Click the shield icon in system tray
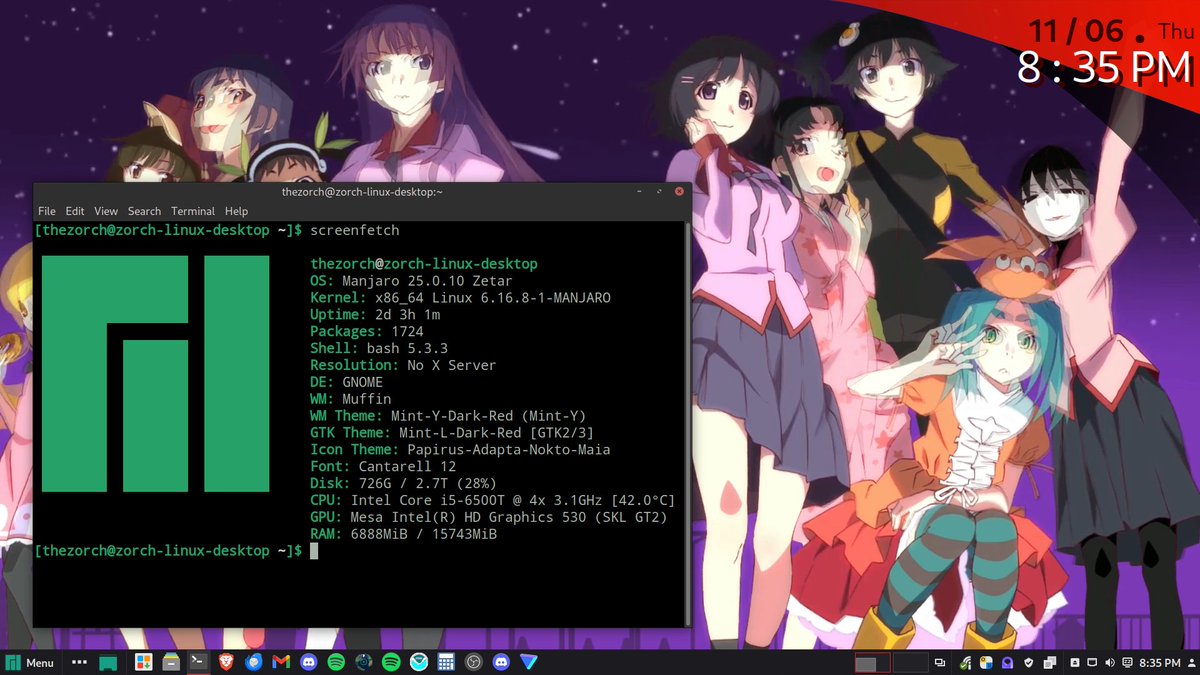This screenshot has height=675, width=1200. tap(1028, 662)
